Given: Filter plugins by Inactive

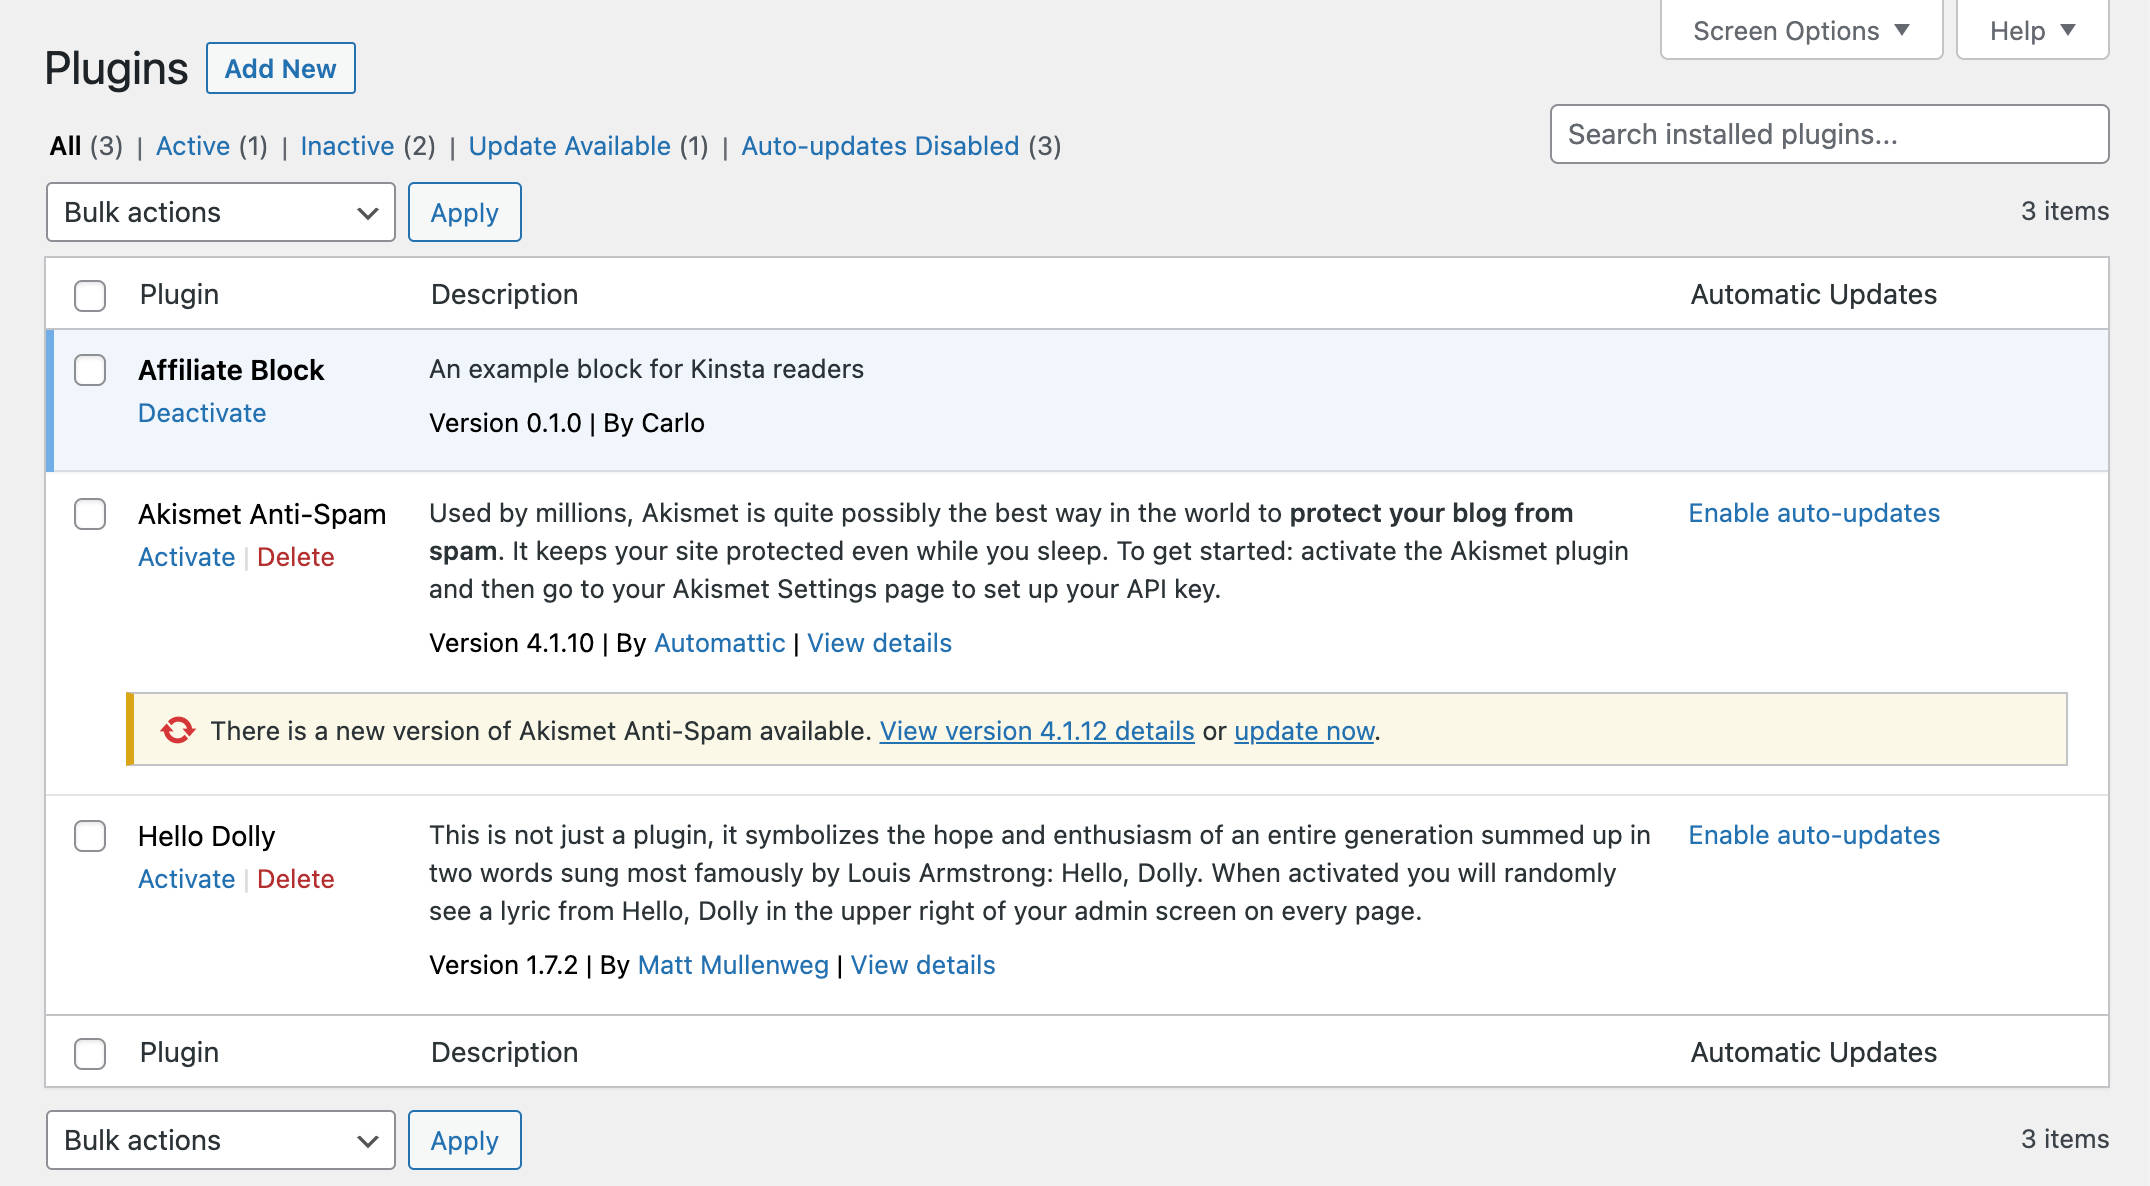Looking at the screenshot, I should tap(347, 146).
